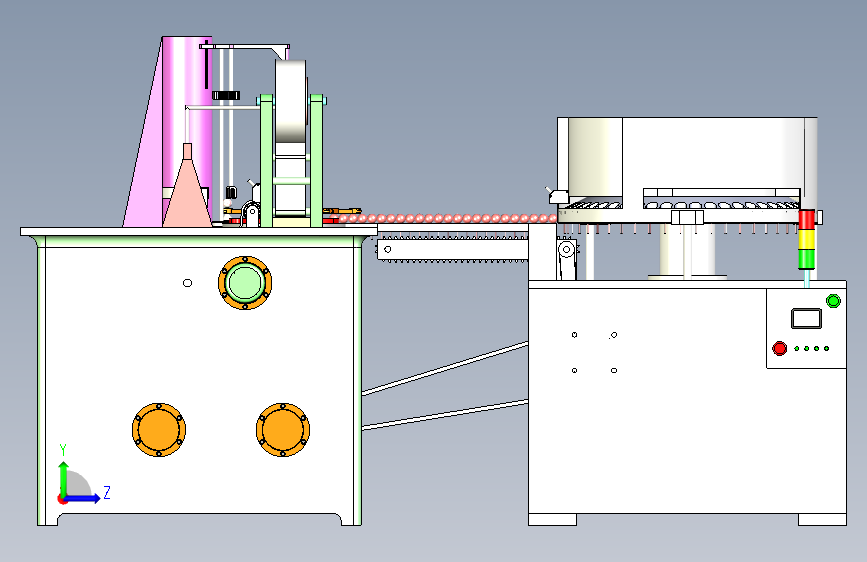Select the row of pink beads on conveyor
The width and height of the screenshot is (867, 562).
click(447, 218)
